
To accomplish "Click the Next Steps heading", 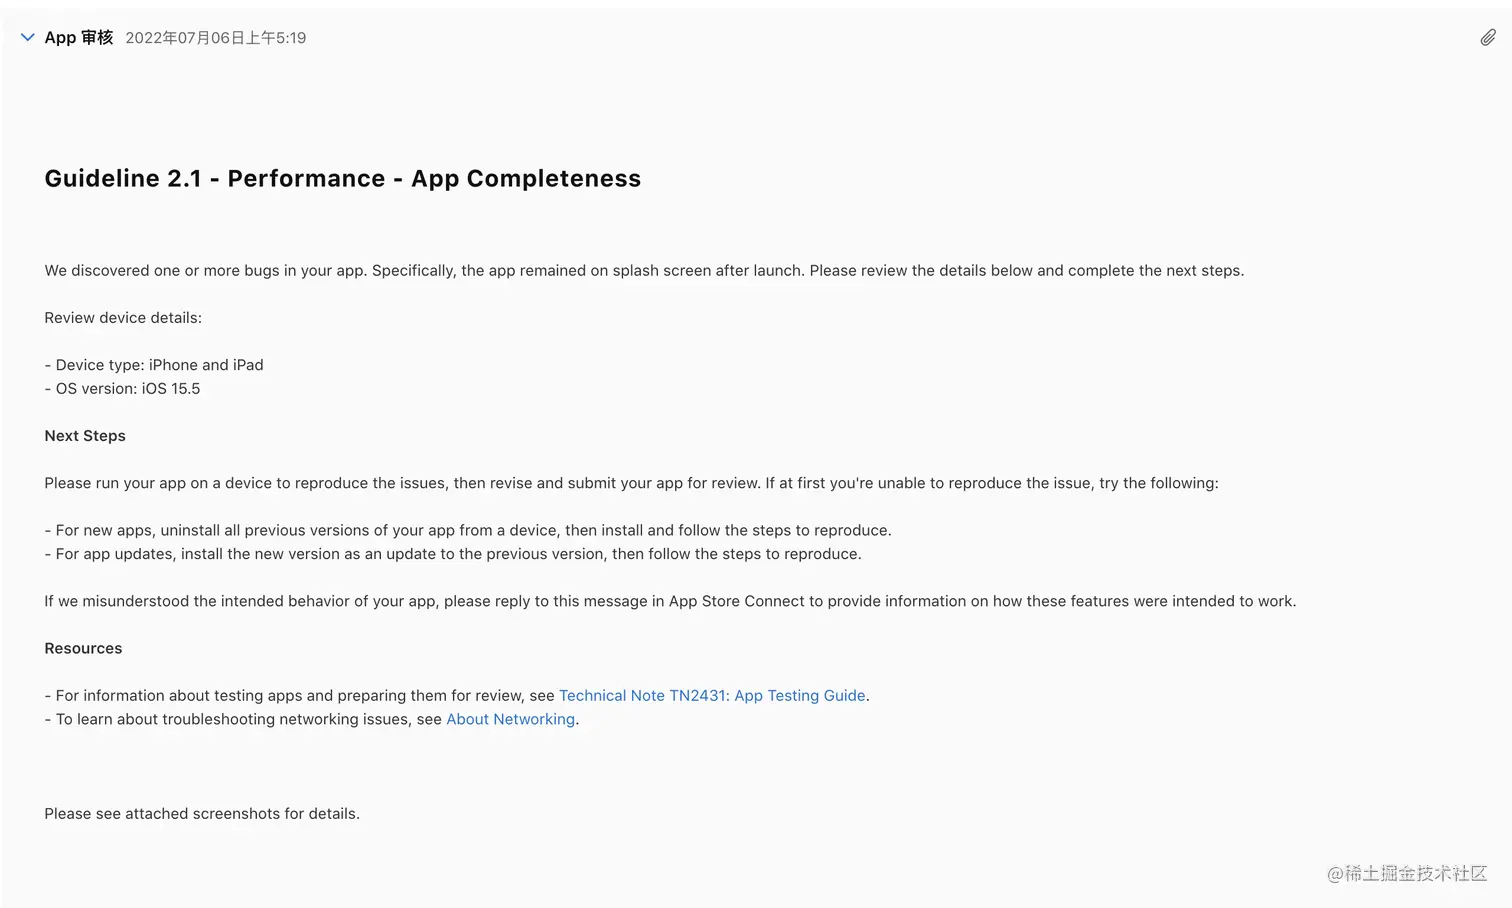I will coord(85,436).
